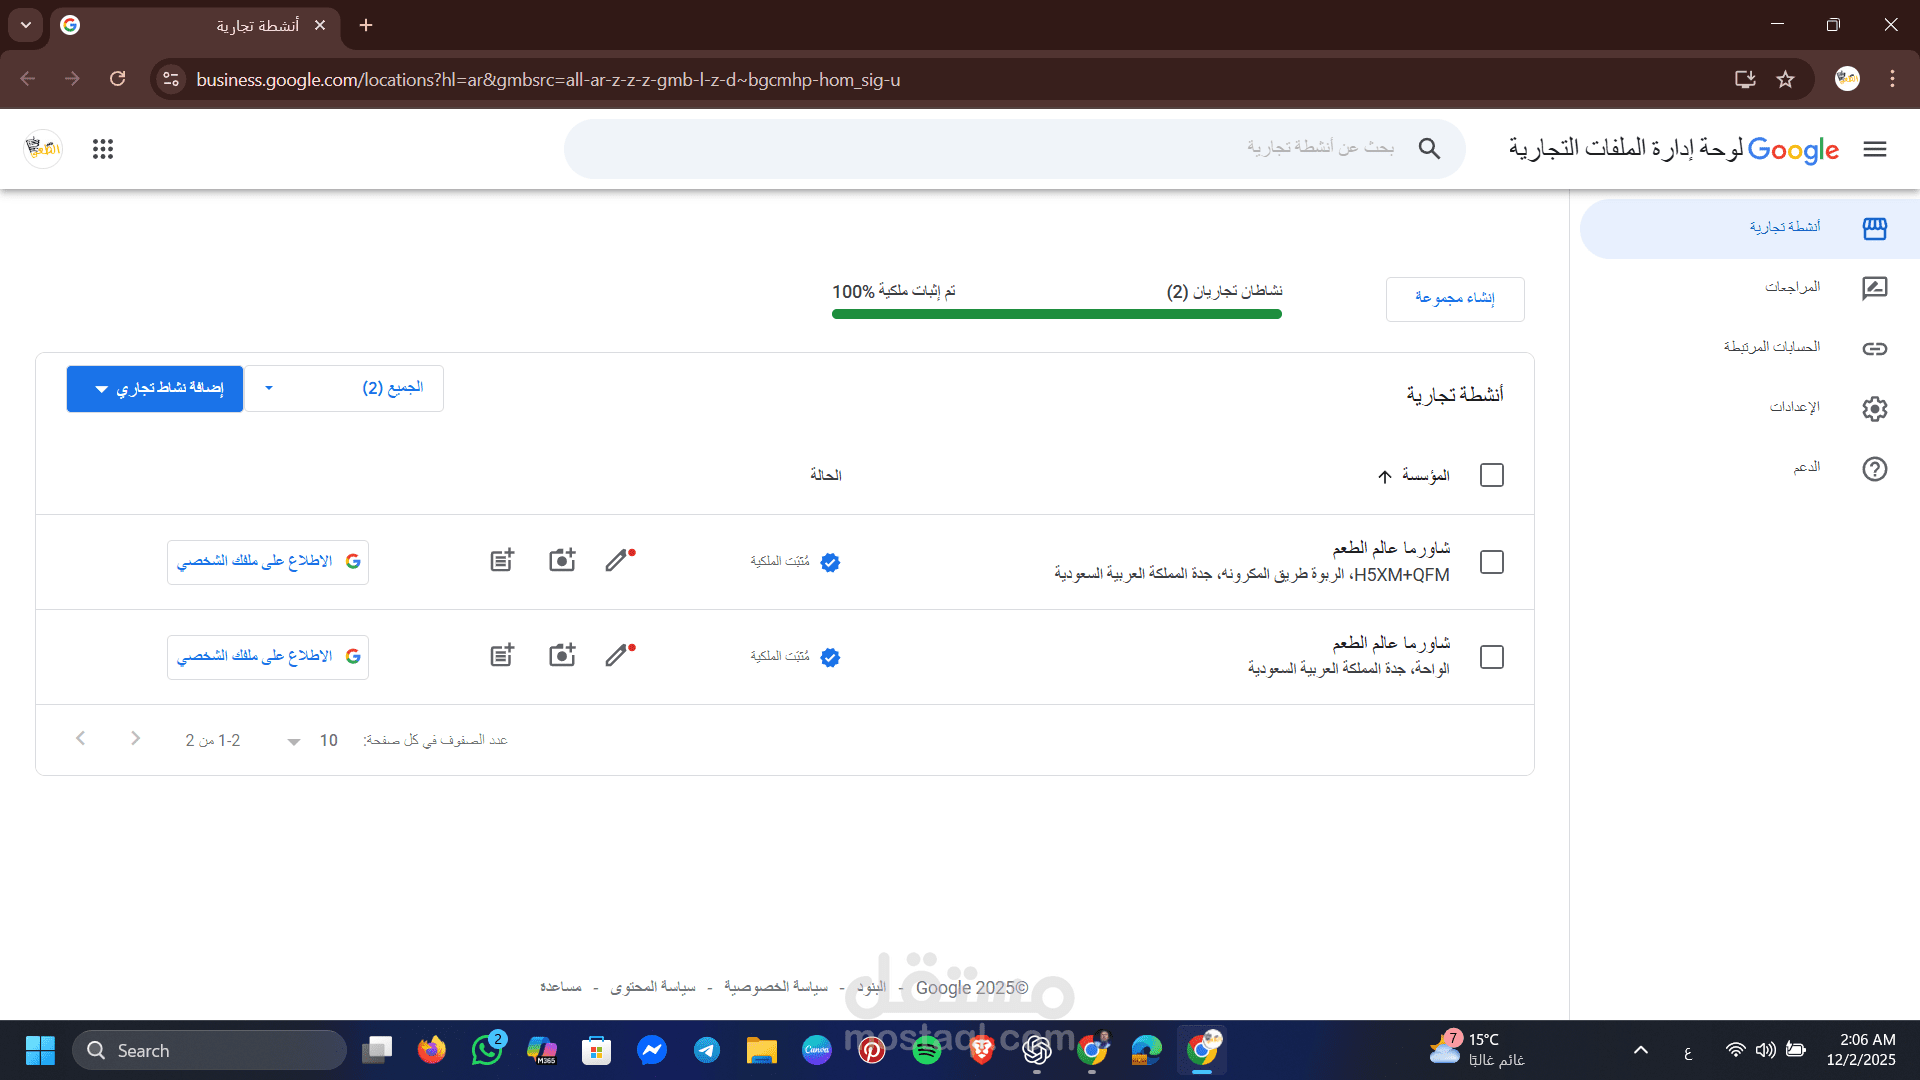1920x1080 pixels.
Task: Open الحسابات المرتبطة linked accounts icon
Action: pyautogui.click(x=1875, y=348)
